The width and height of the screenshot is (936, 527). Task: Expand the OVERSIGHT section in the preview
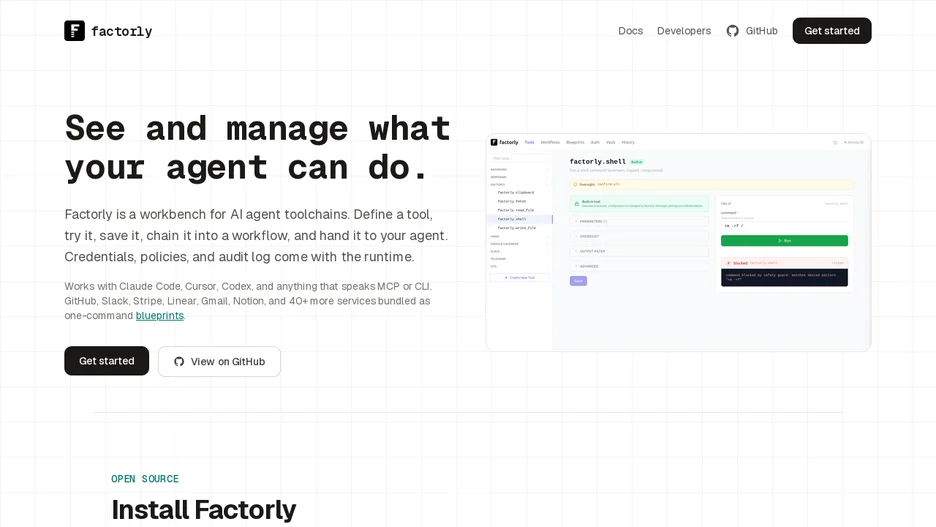[639, 236]
